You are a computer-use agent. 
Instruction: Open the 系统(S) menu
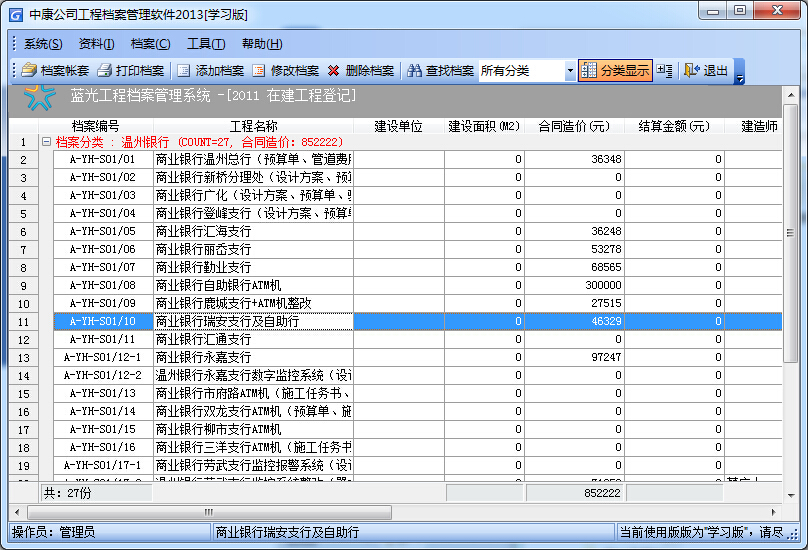43,44
